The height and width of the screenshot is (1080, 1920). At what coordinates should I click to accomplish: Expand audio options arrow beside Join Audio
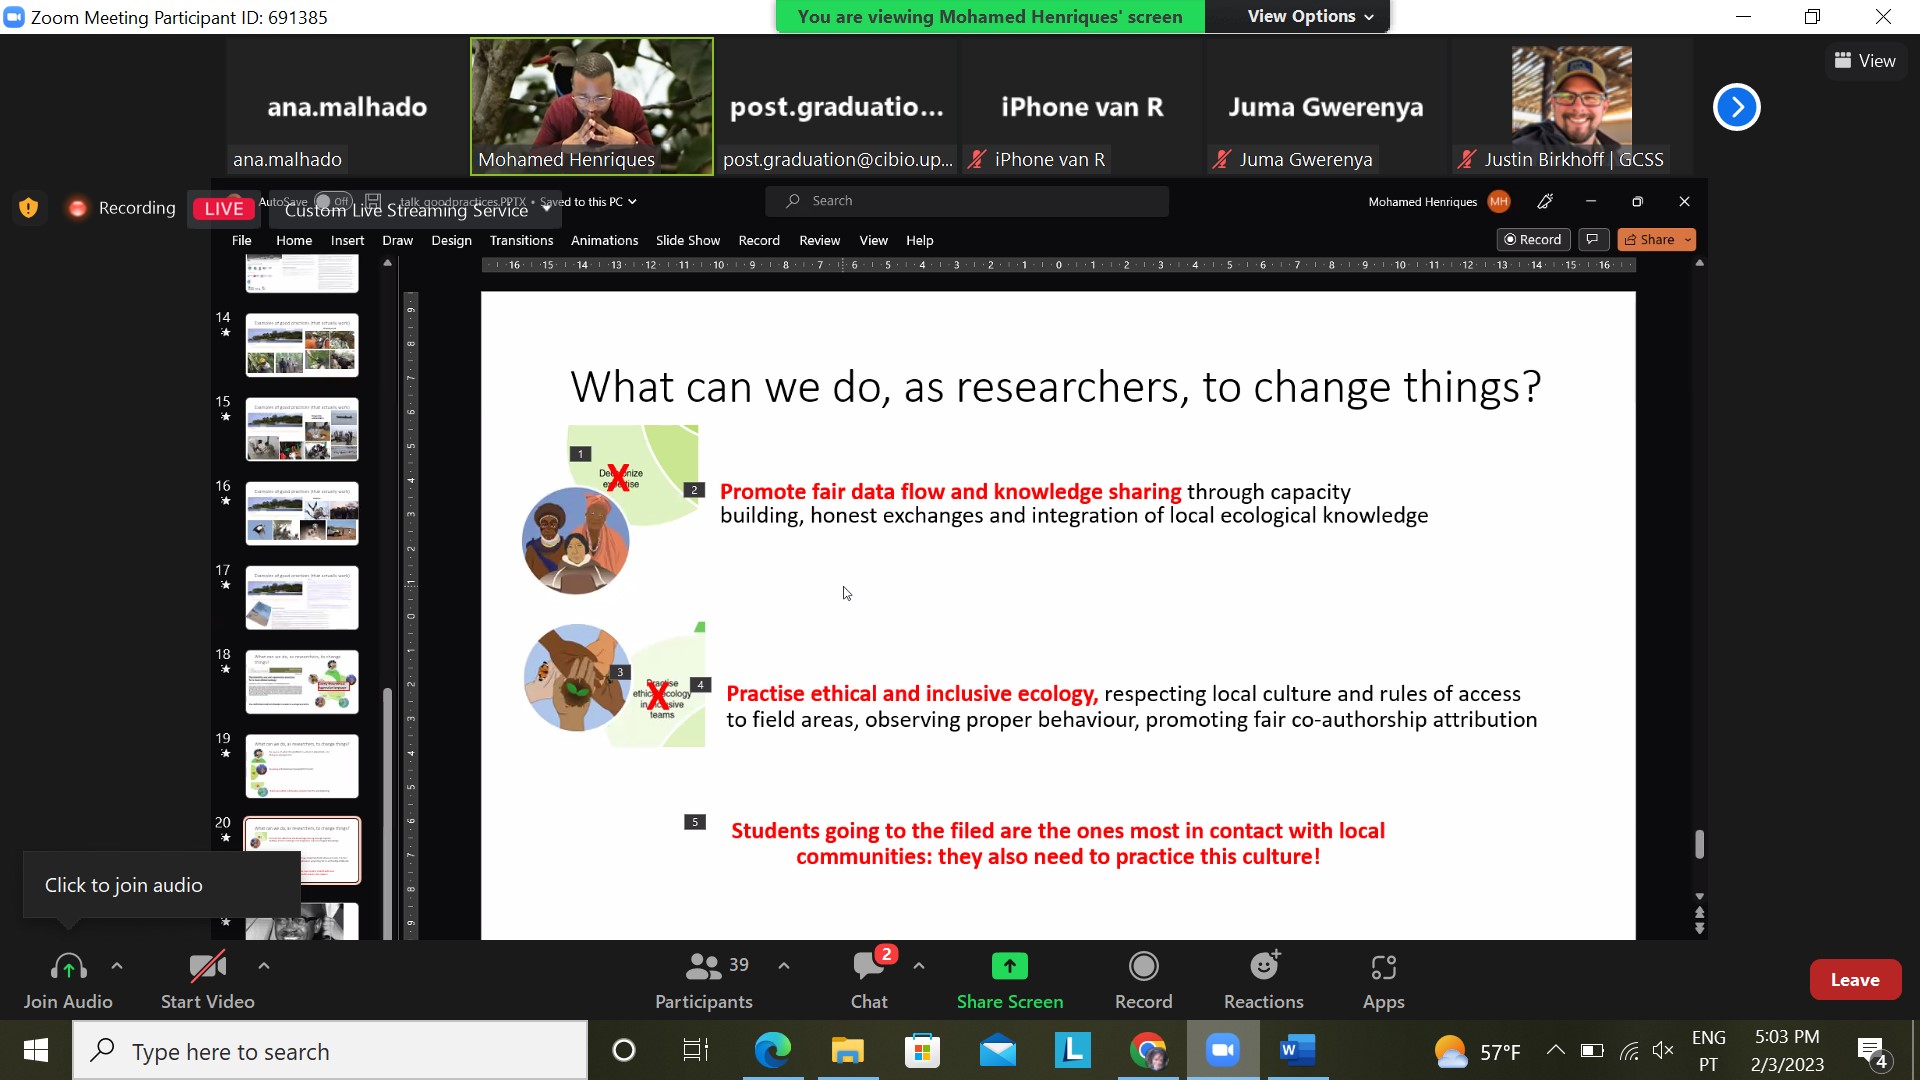(x=117, y=966)
